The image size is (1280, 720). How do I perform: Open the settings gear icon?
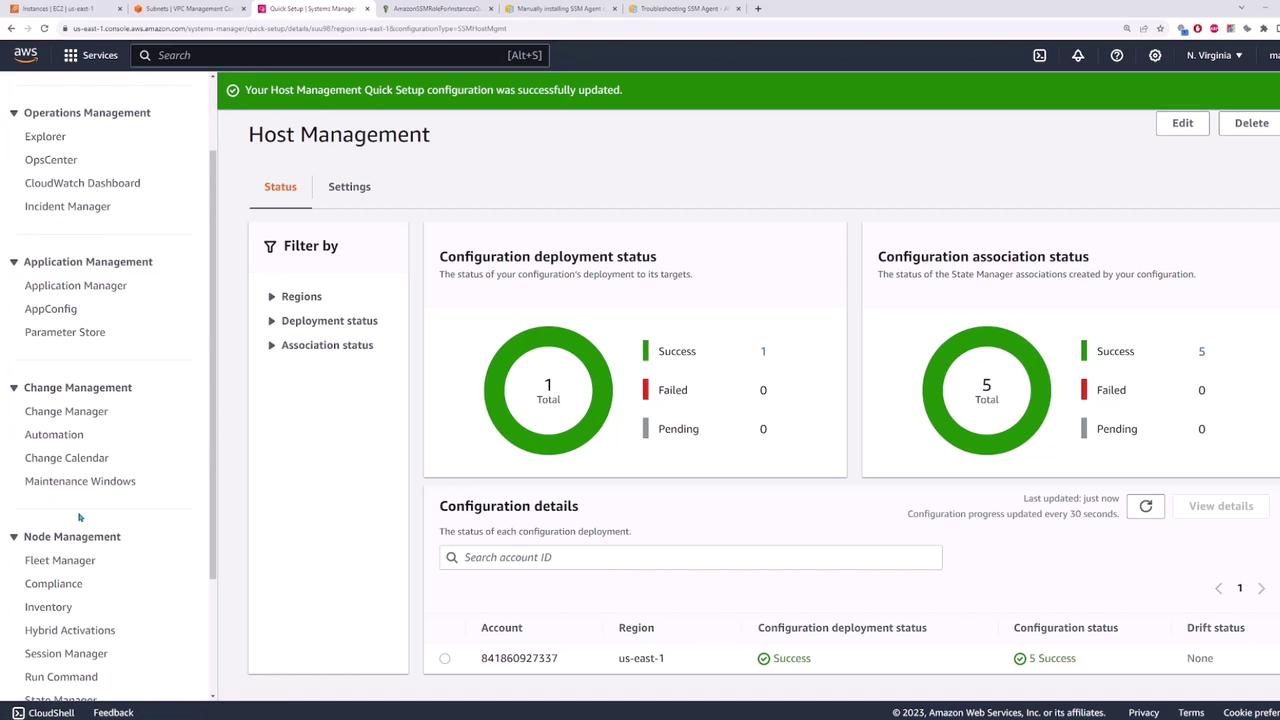(1155, 55)
